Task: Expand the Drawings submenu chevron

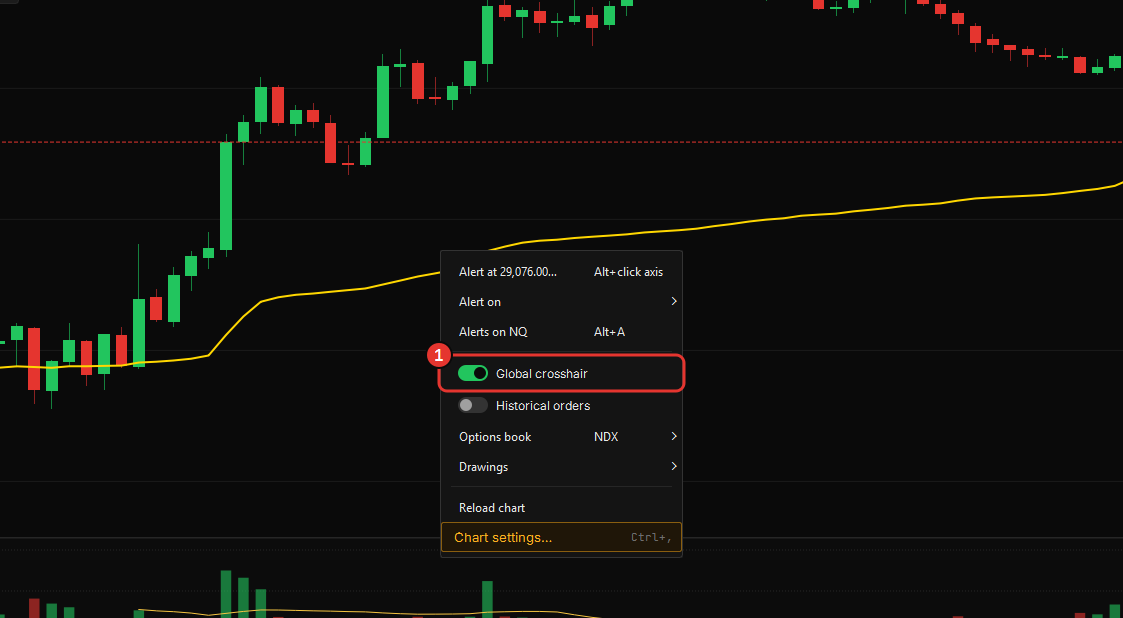Action: (x=673, y=466)
